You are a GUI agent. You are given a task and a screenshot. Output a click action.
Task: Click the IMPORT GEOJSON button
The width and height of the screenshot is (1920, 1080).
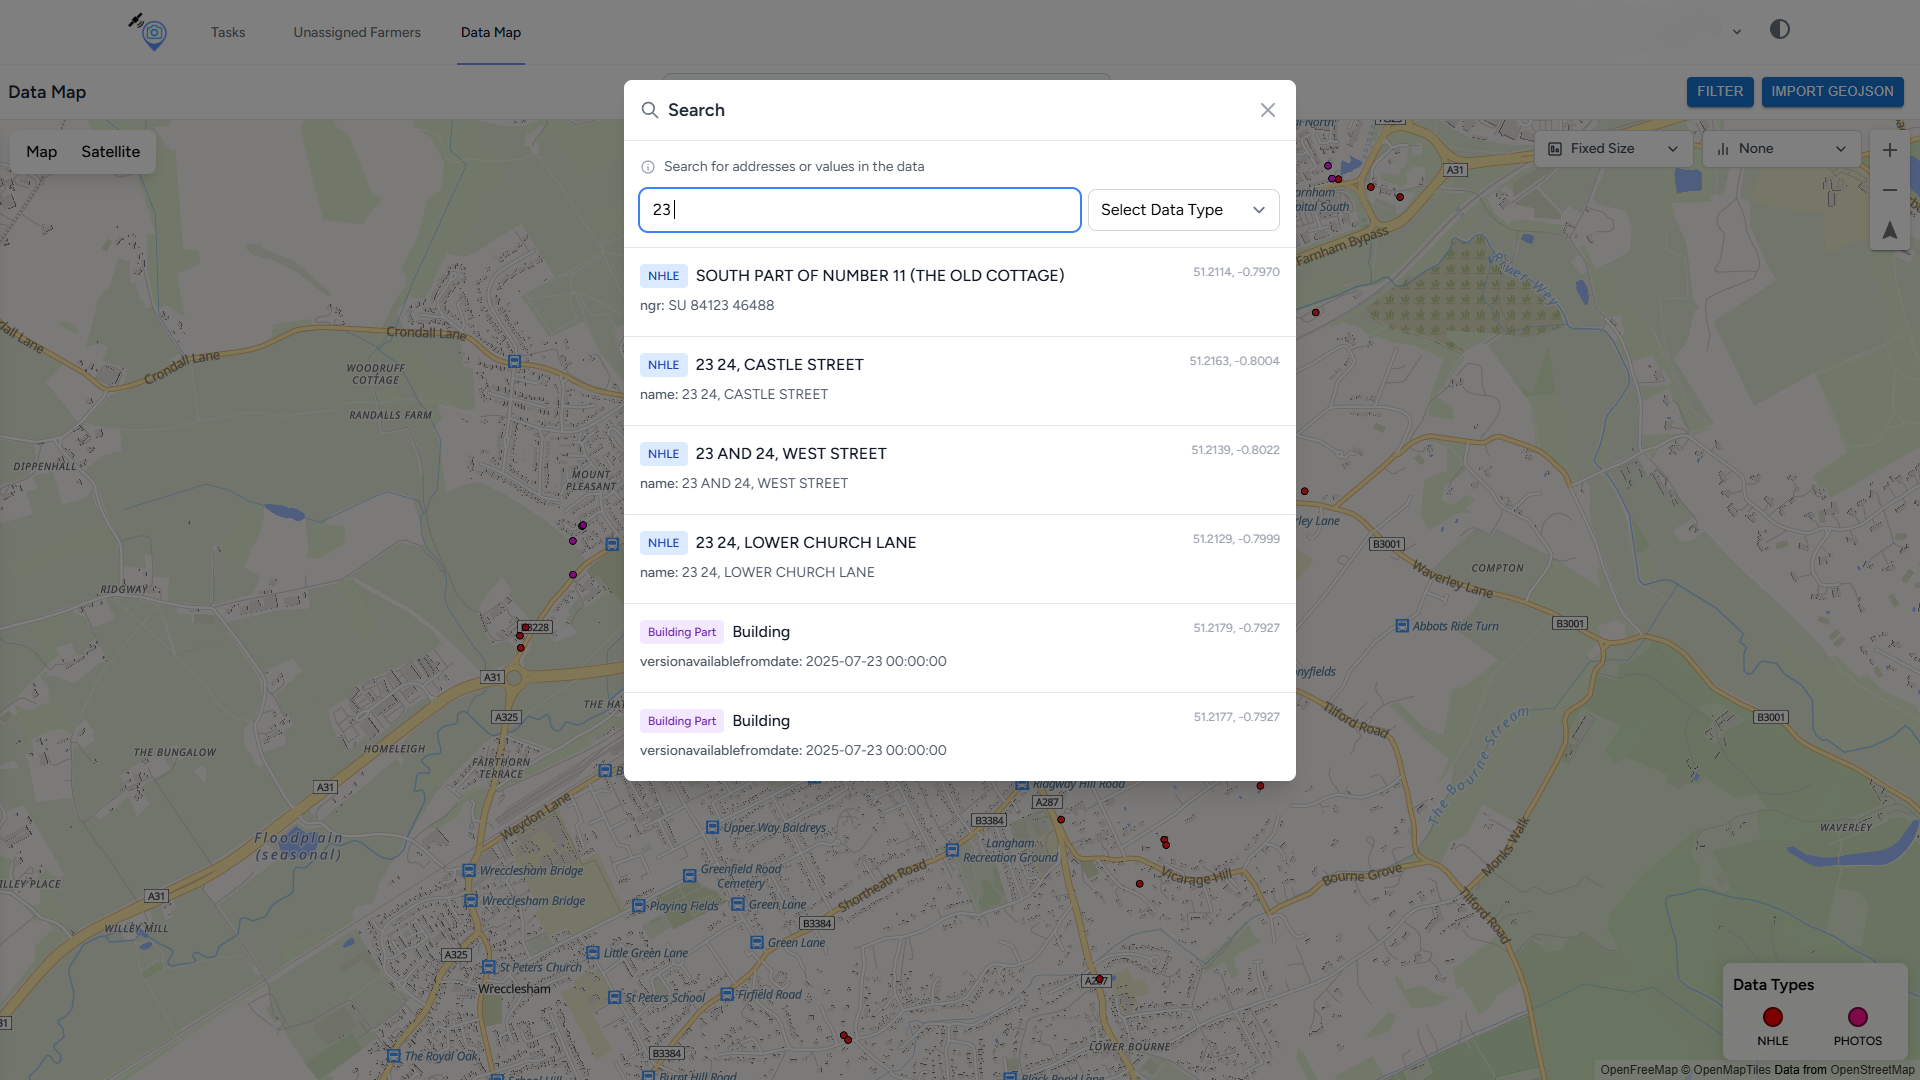[1832, 91]
